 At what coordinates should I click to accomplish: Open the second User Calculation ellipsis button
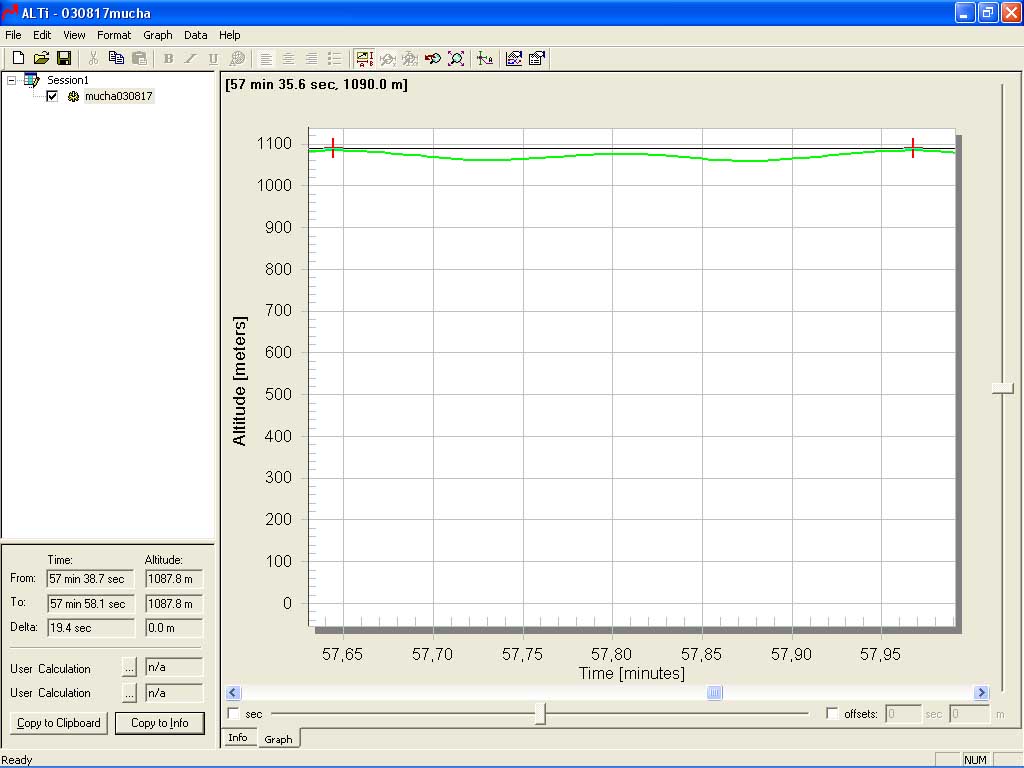(130, 692)
